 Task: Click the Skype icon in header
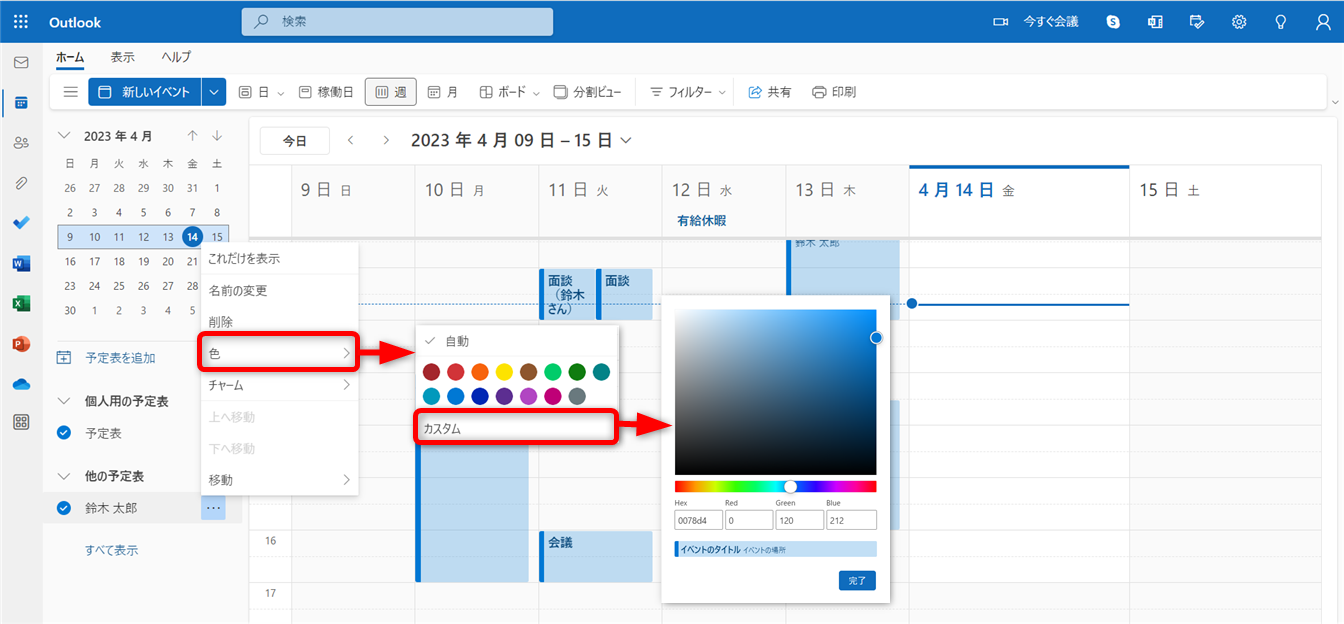pyautogui.click(x=1113, y=22)
